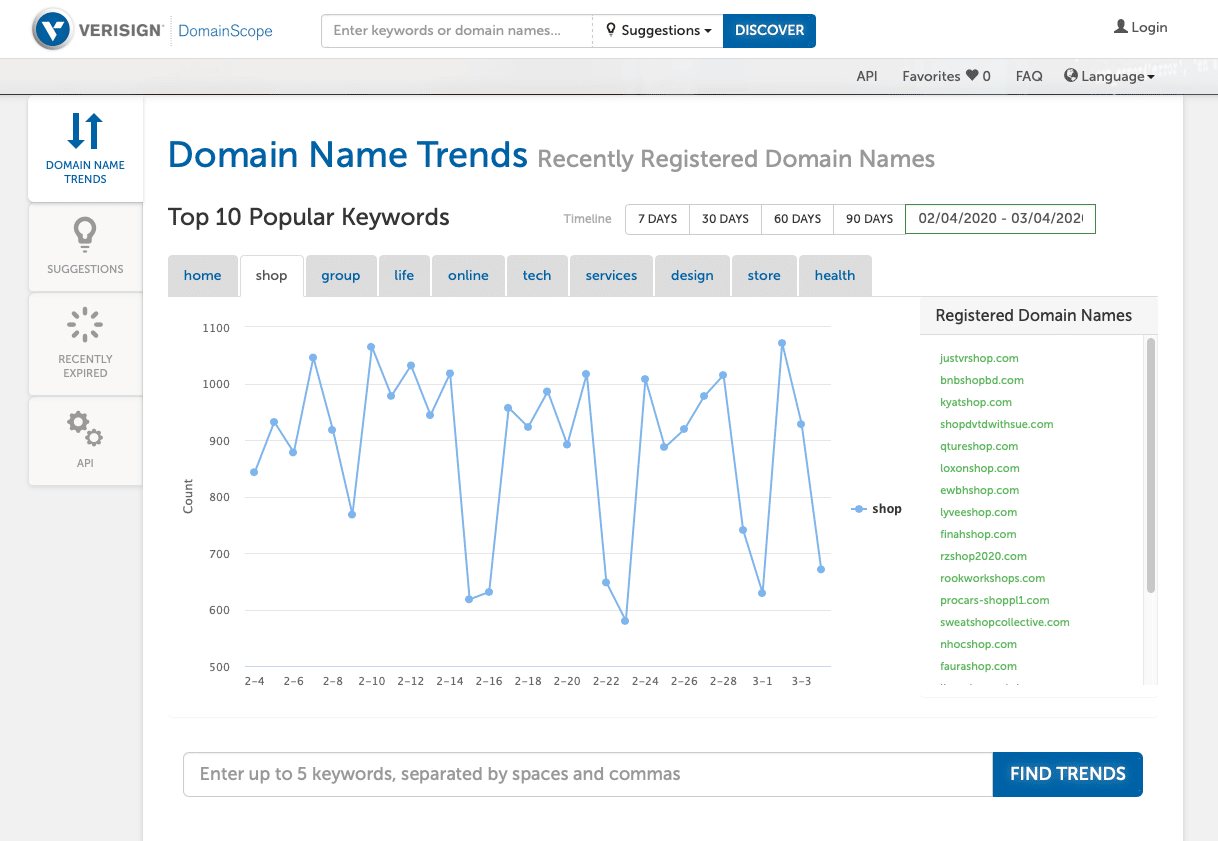Viewport: 1218px width, 841px height.
Task: Open finahshop.com domain link
Action: point(978,534)
